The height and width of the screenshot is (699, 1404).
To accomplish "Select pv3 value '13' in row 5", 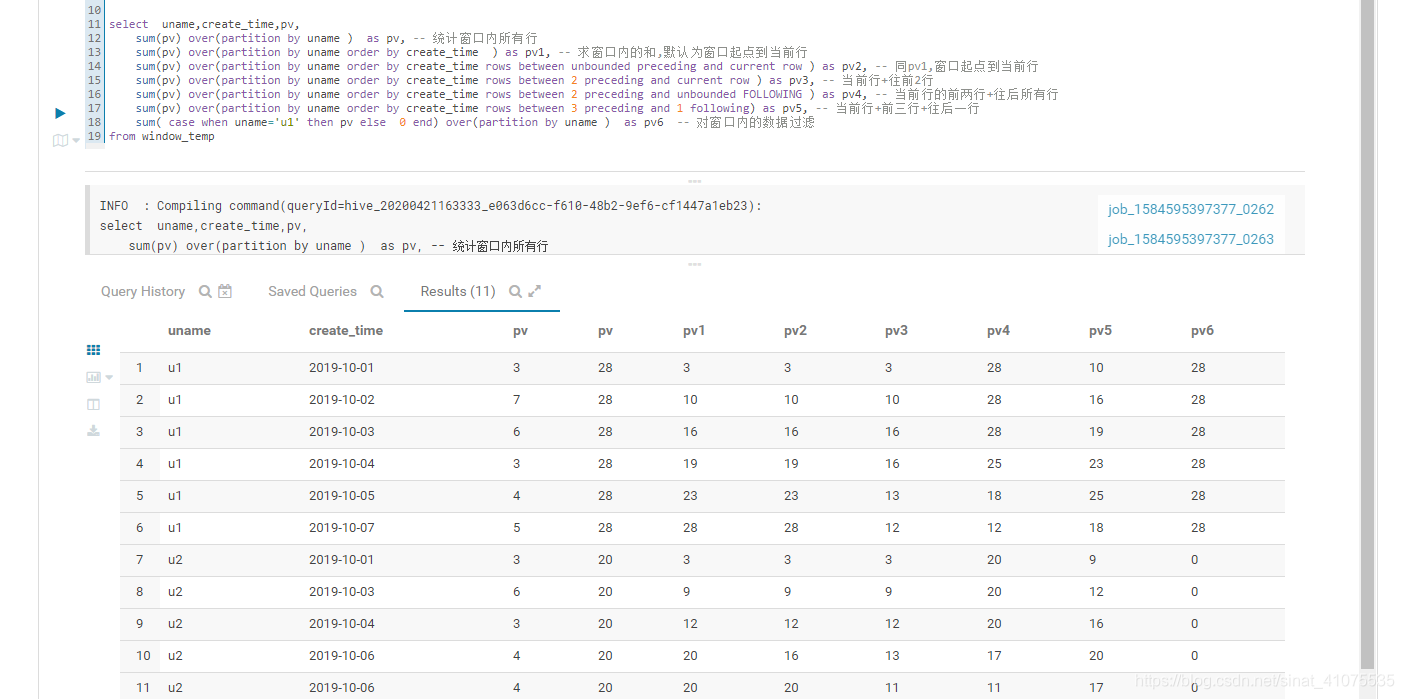I will coord(892,495).
